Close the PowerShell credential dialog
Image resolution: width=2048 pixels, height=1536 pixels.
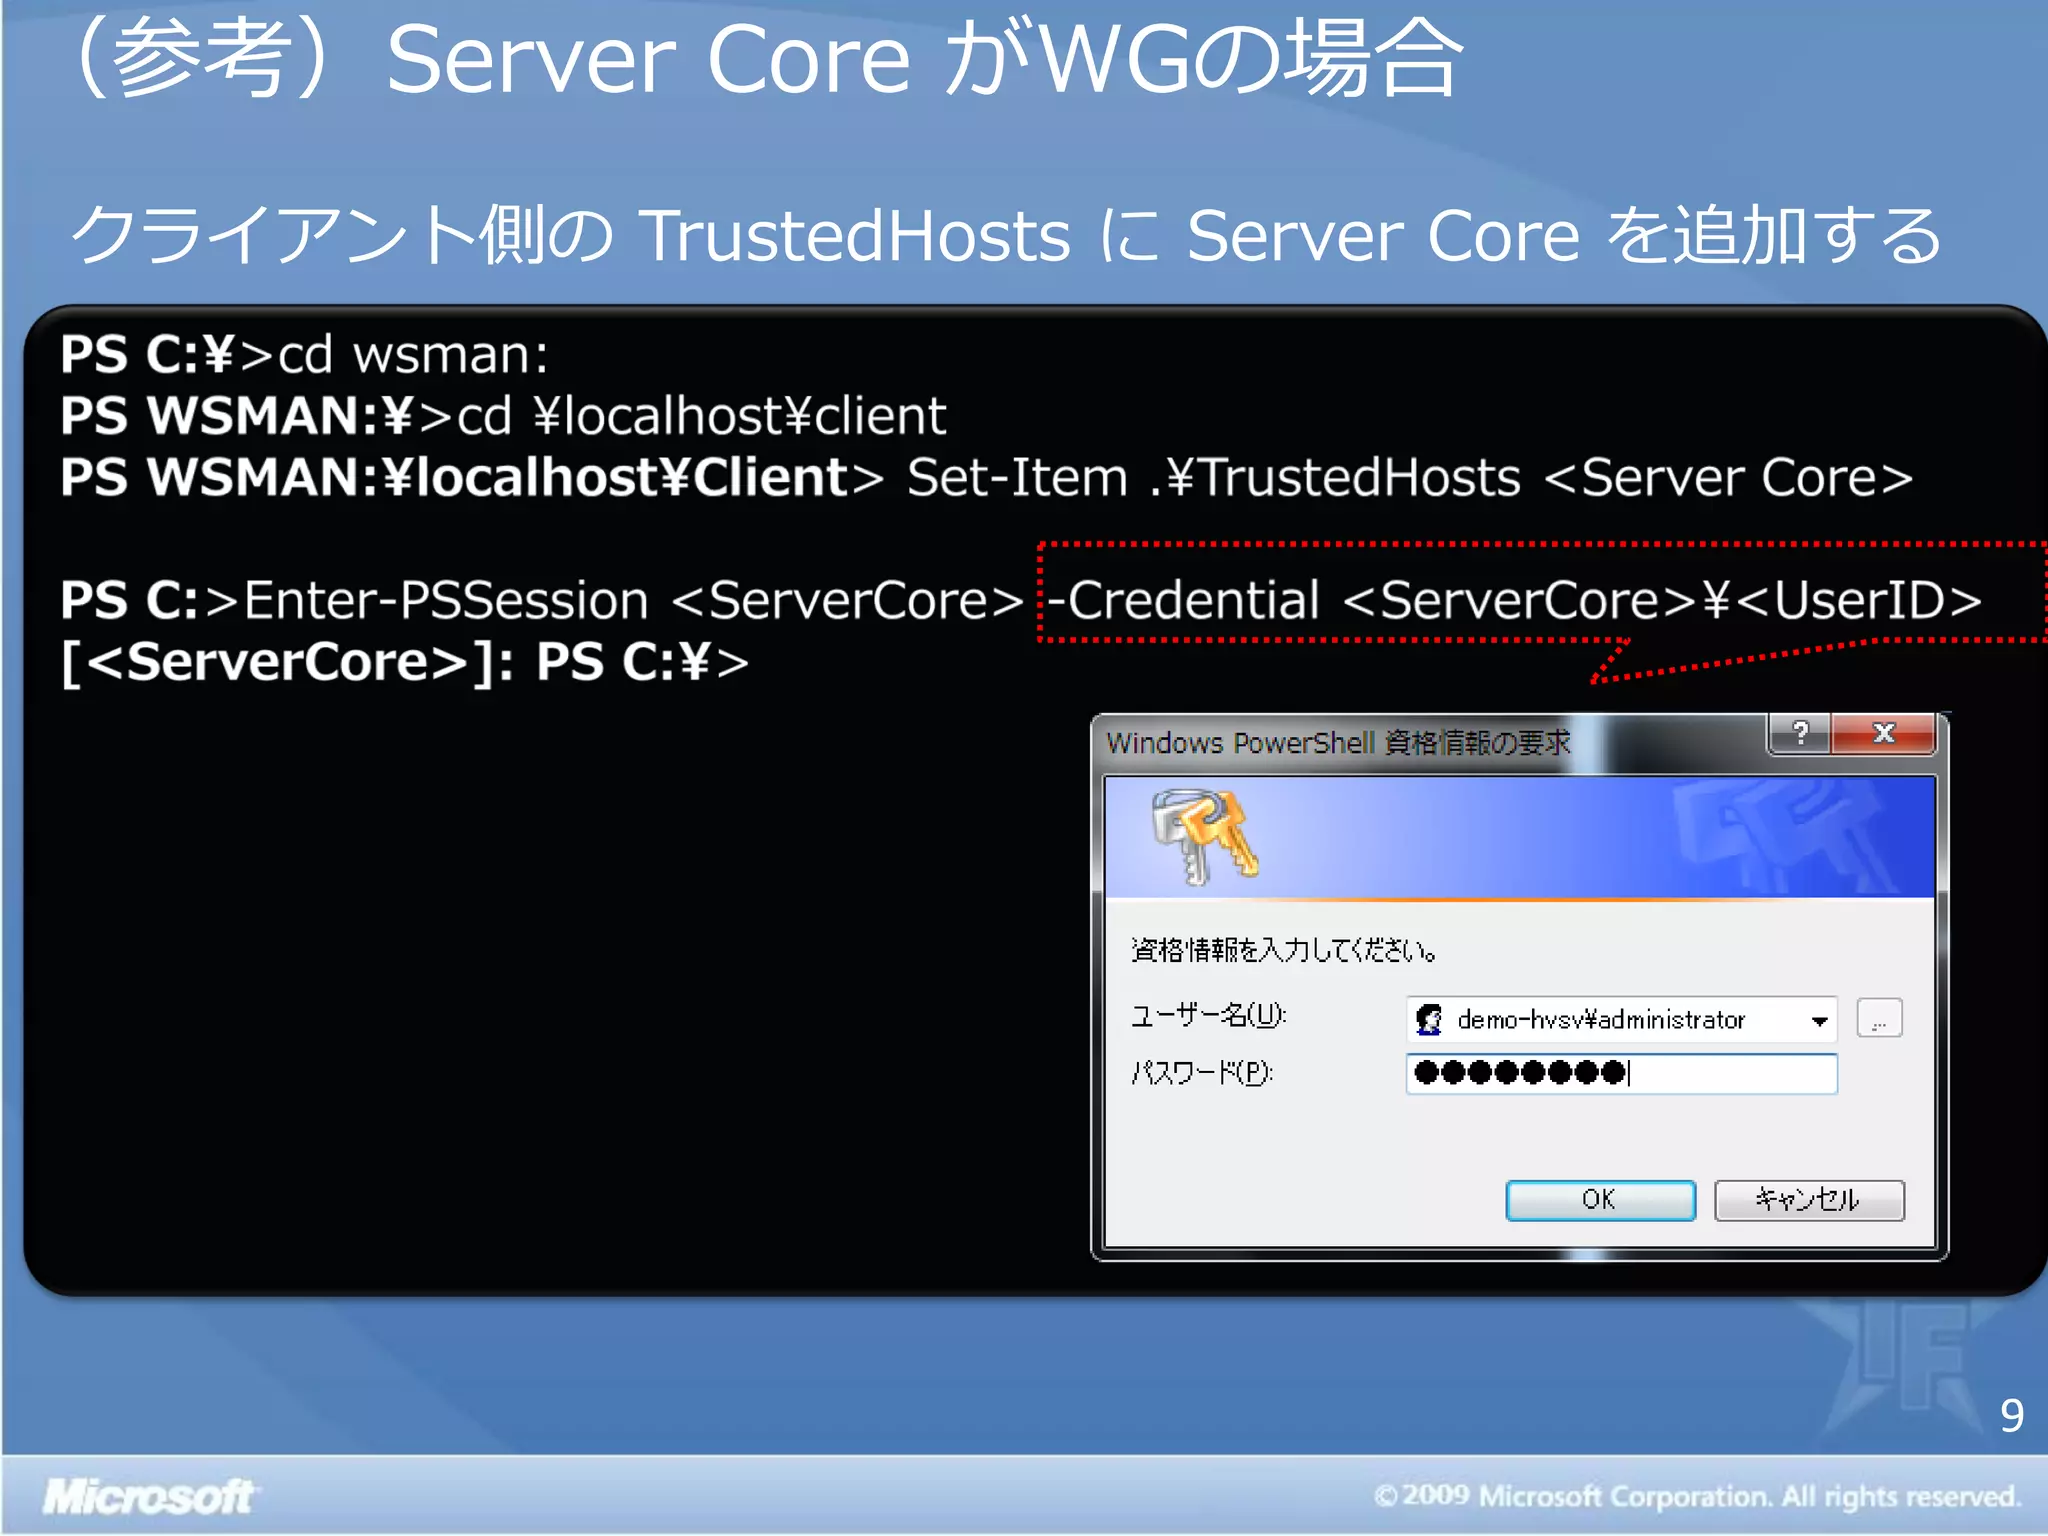pyautogui.click(x=1884, y=733)
